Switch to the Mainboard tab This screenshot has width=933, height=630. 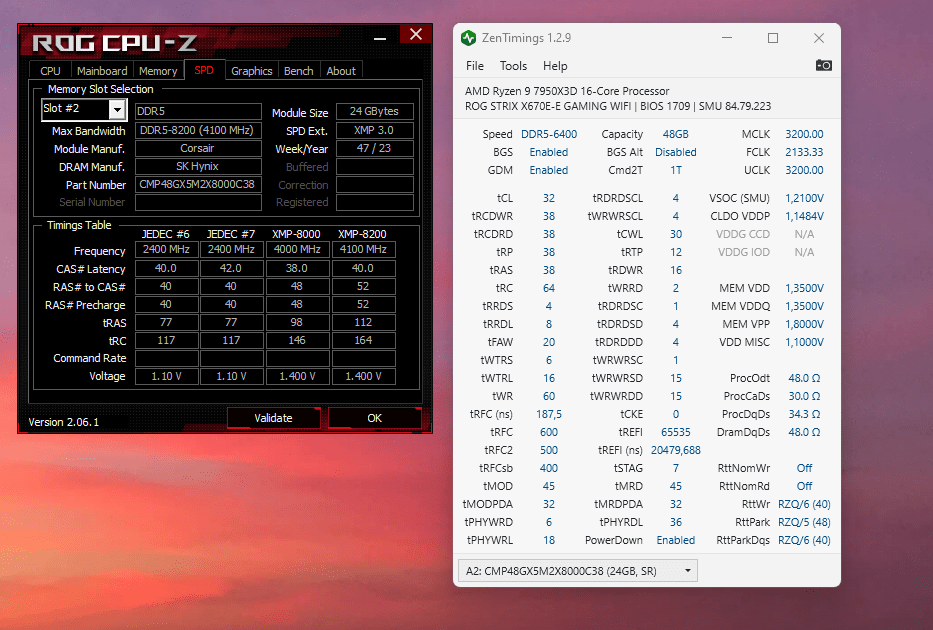(x=102, y=71)
